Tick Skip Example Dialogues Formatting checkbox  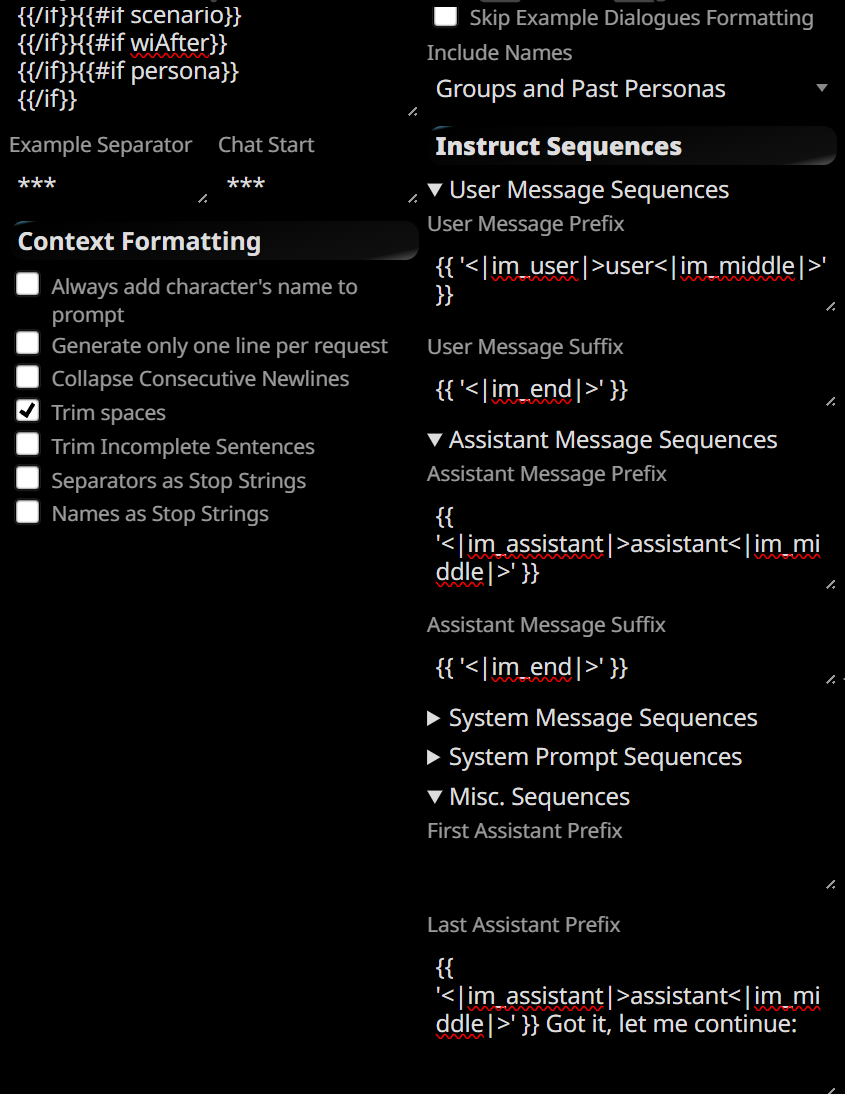tap(445, 16)
